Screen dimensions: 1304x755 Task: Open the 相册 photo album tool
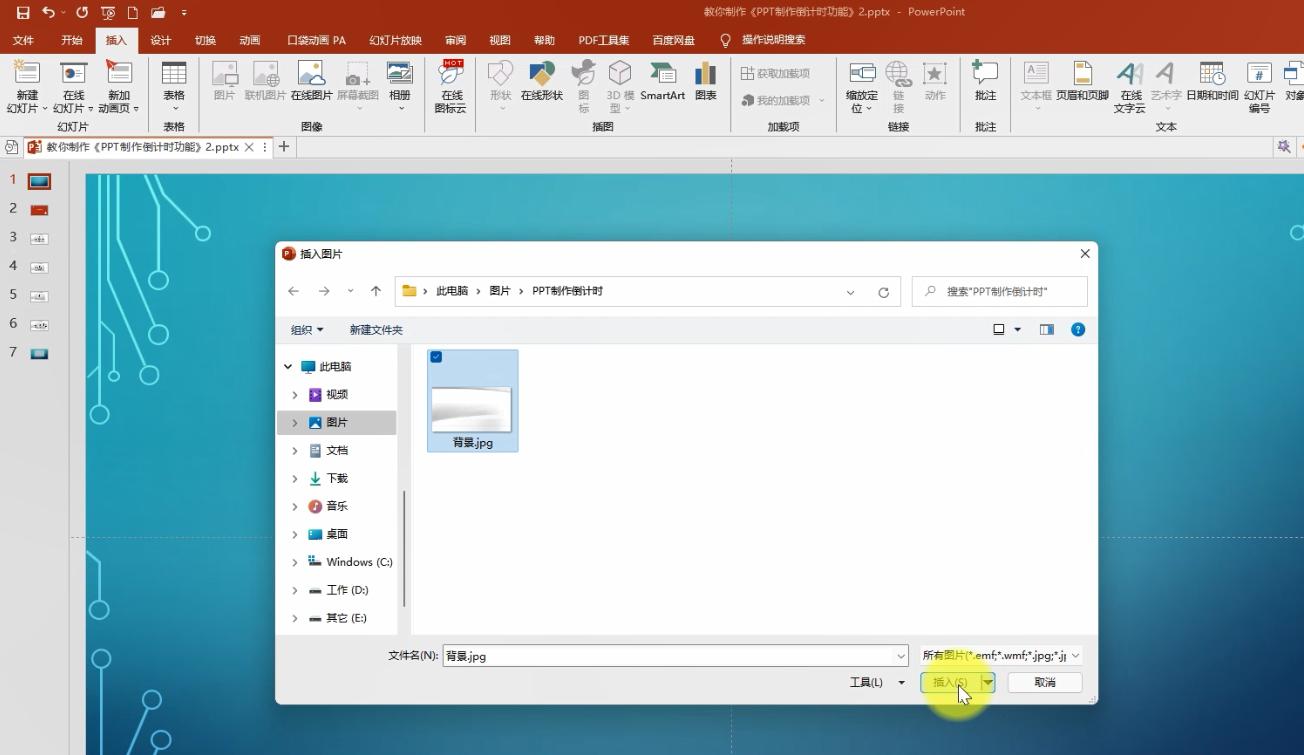click(x=400, y=80)
